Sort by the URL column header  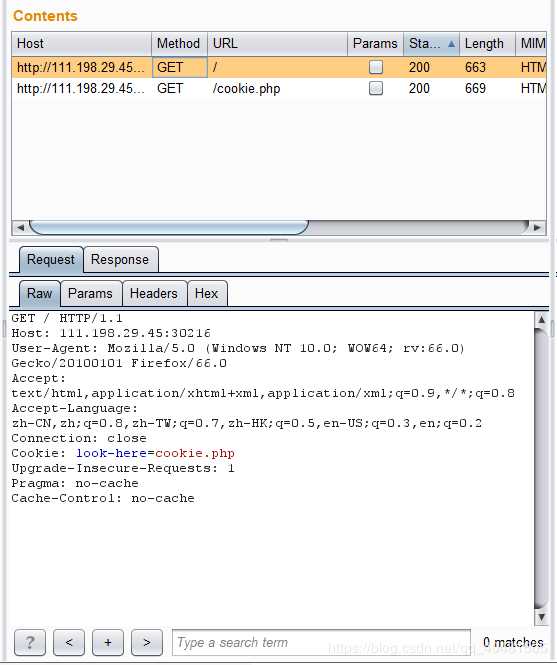[277, 44]
